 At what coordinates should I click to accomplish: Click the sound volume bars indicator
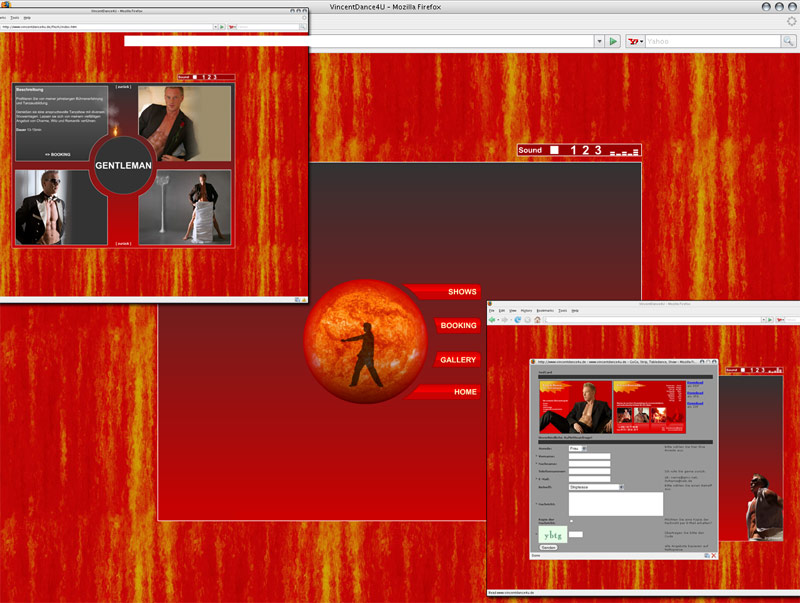(x=624, y=151)
